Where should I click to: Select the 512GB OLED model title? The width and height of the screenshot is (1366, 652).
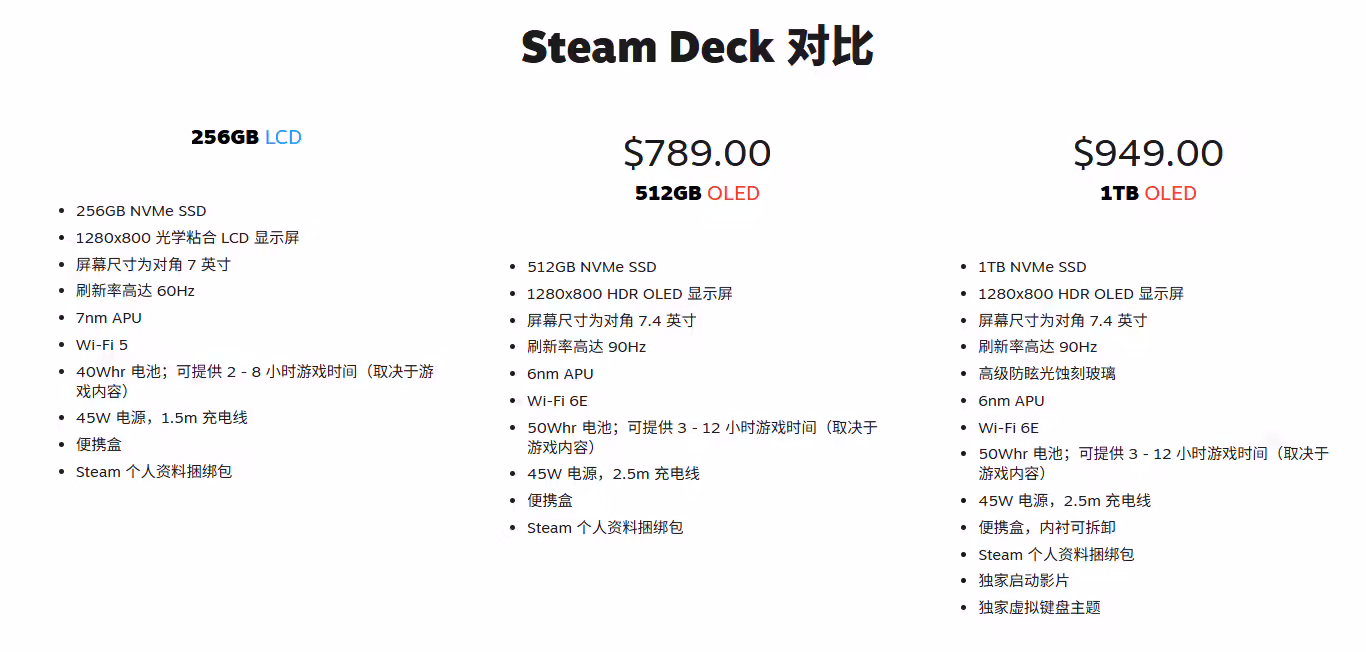697,193
